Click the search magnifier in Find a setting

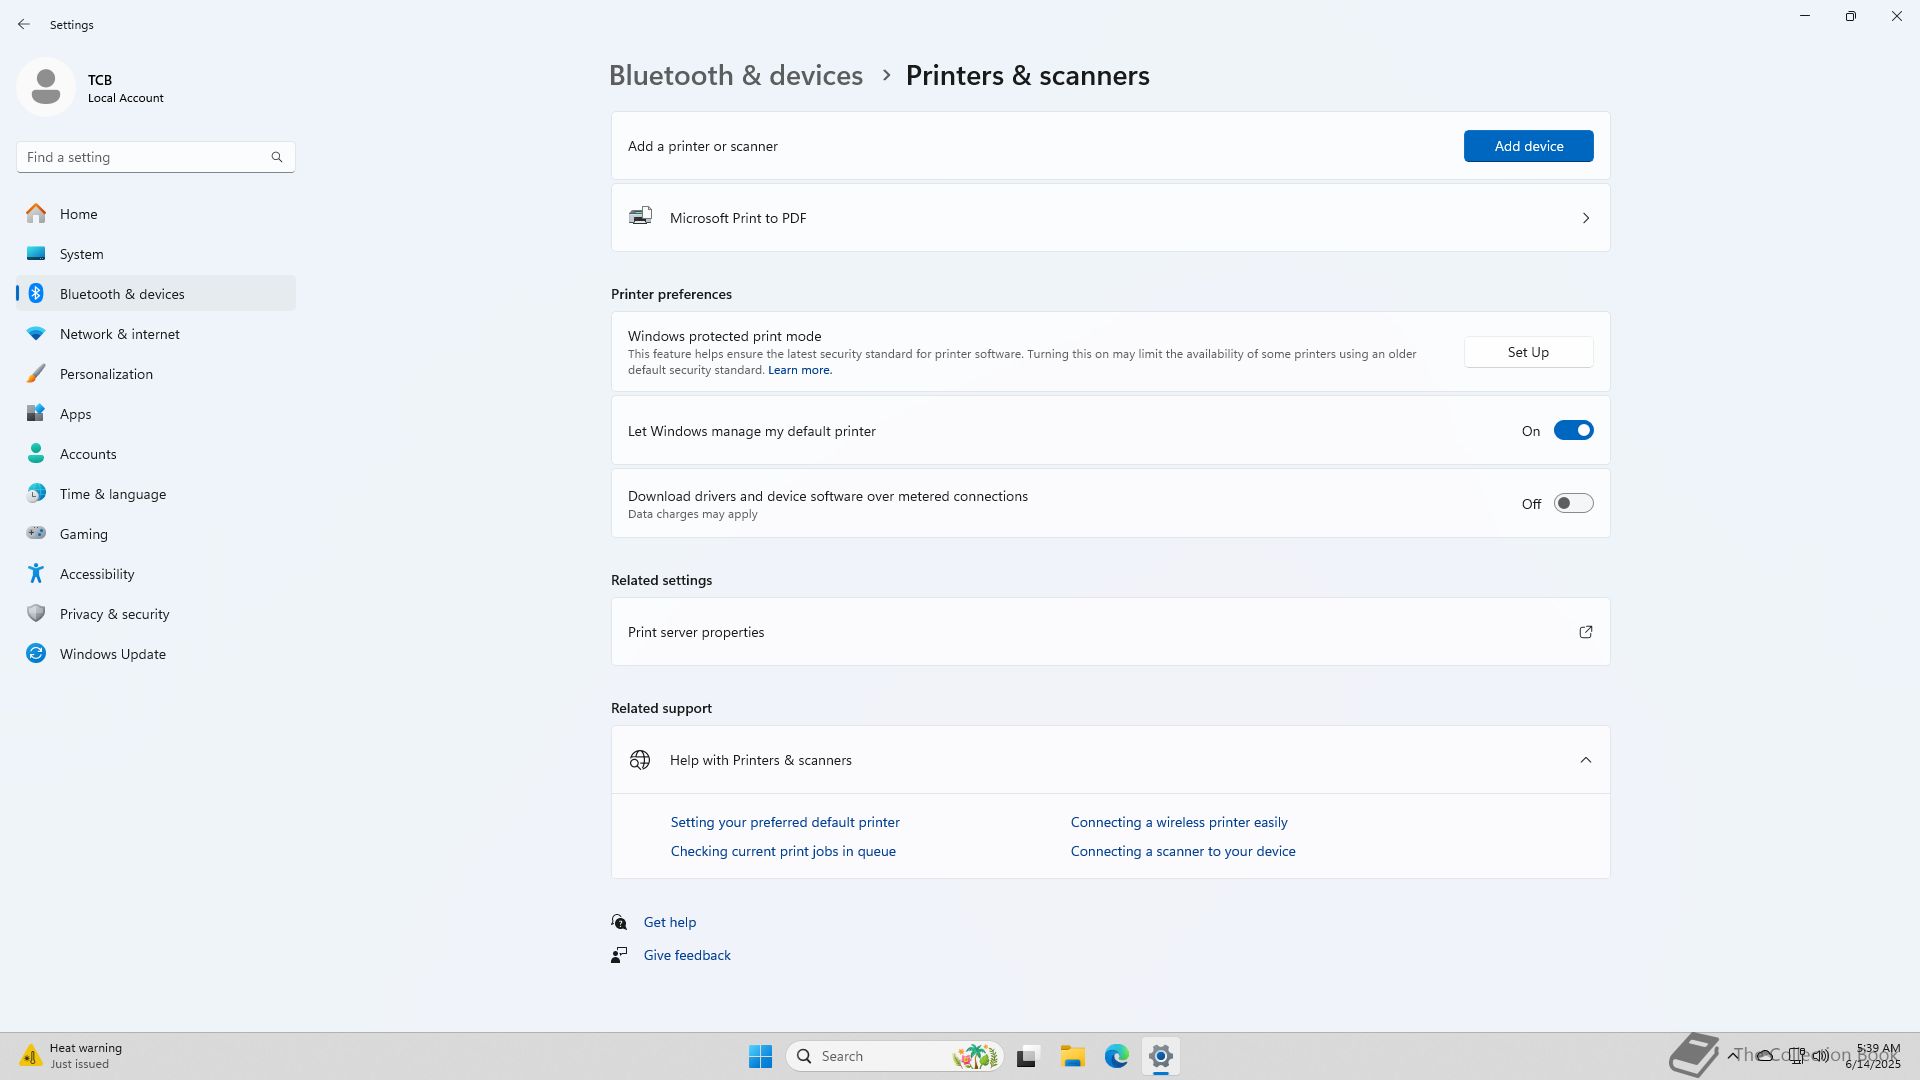pos(277,157)
